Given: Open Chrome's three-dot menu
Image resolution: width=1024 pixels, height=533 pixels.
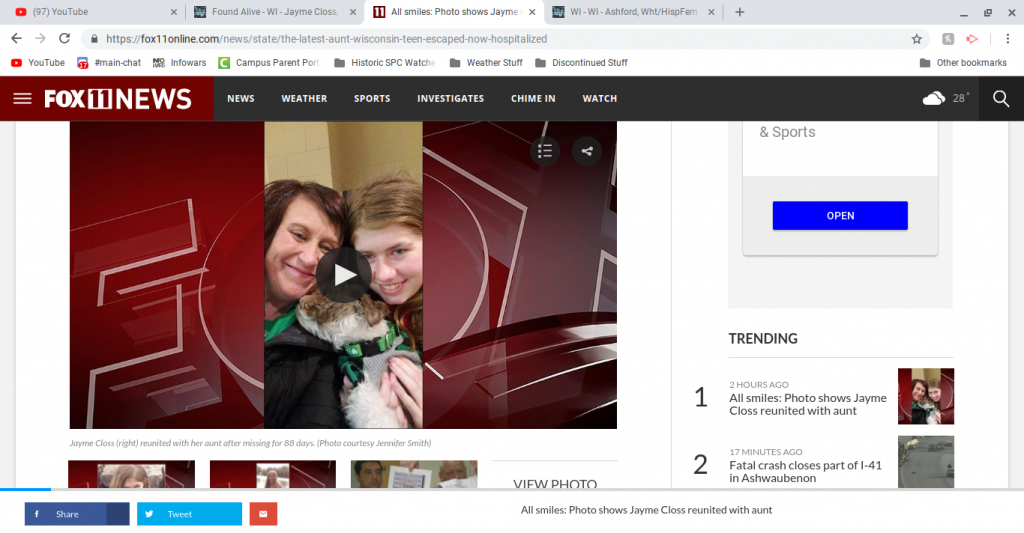Looking at the screenshot, I should (1007, 39).
